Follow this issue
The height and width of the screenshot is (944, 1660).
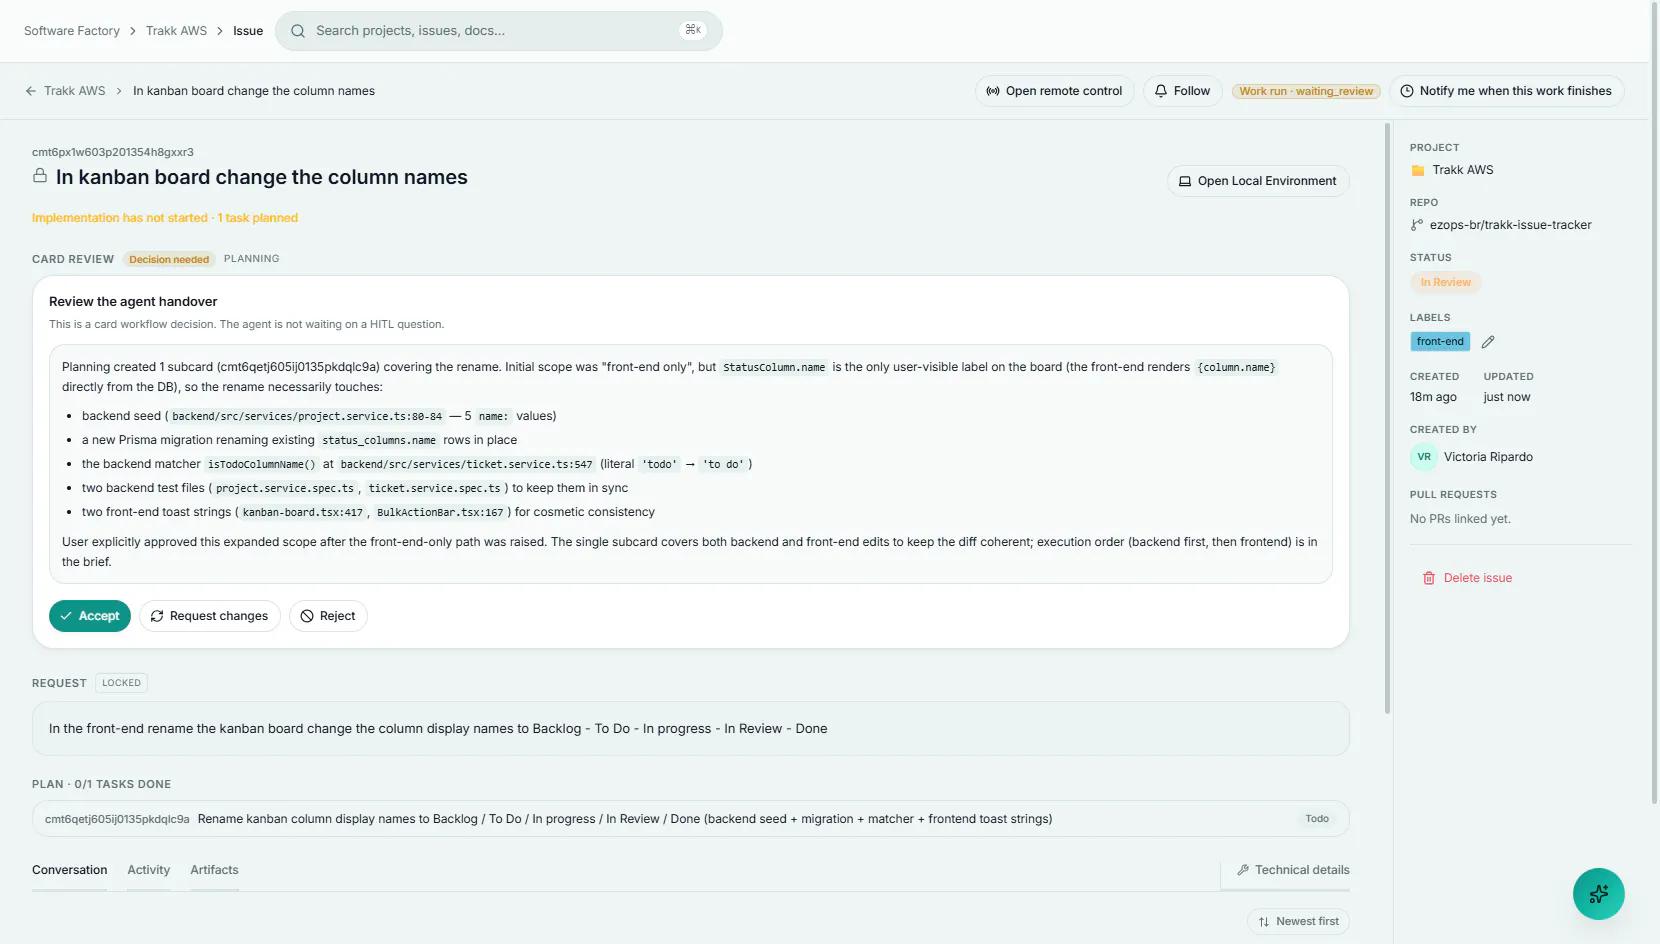pyautogui.click(x=1182, y=91)
